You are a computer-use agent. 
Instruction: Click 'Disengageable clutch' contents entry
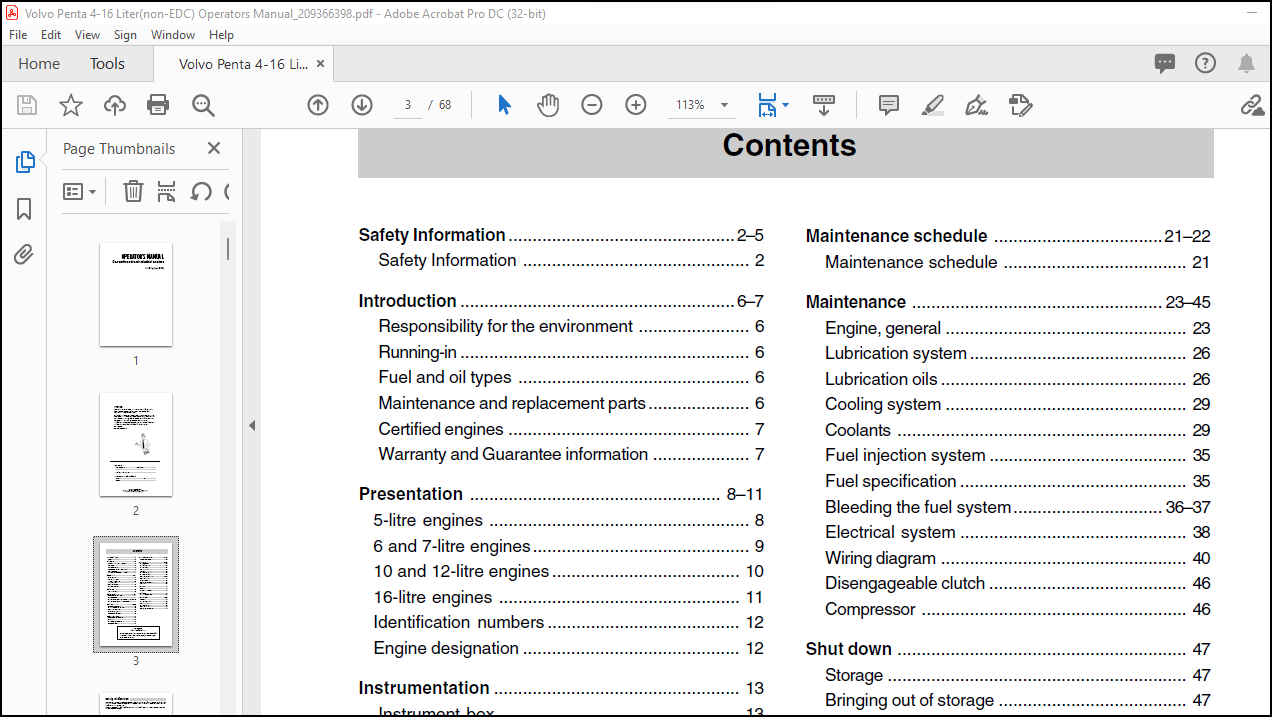point(905,583)
